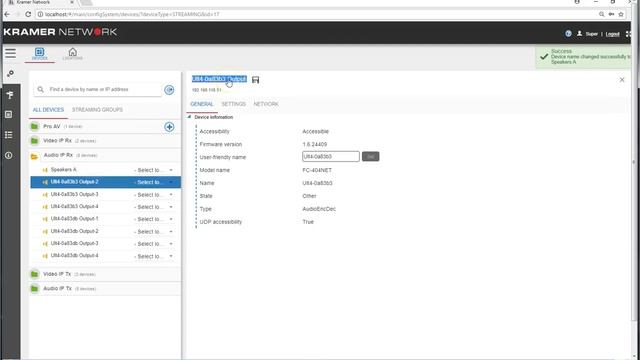Open the list icon in the sidebar

[9, 135]
